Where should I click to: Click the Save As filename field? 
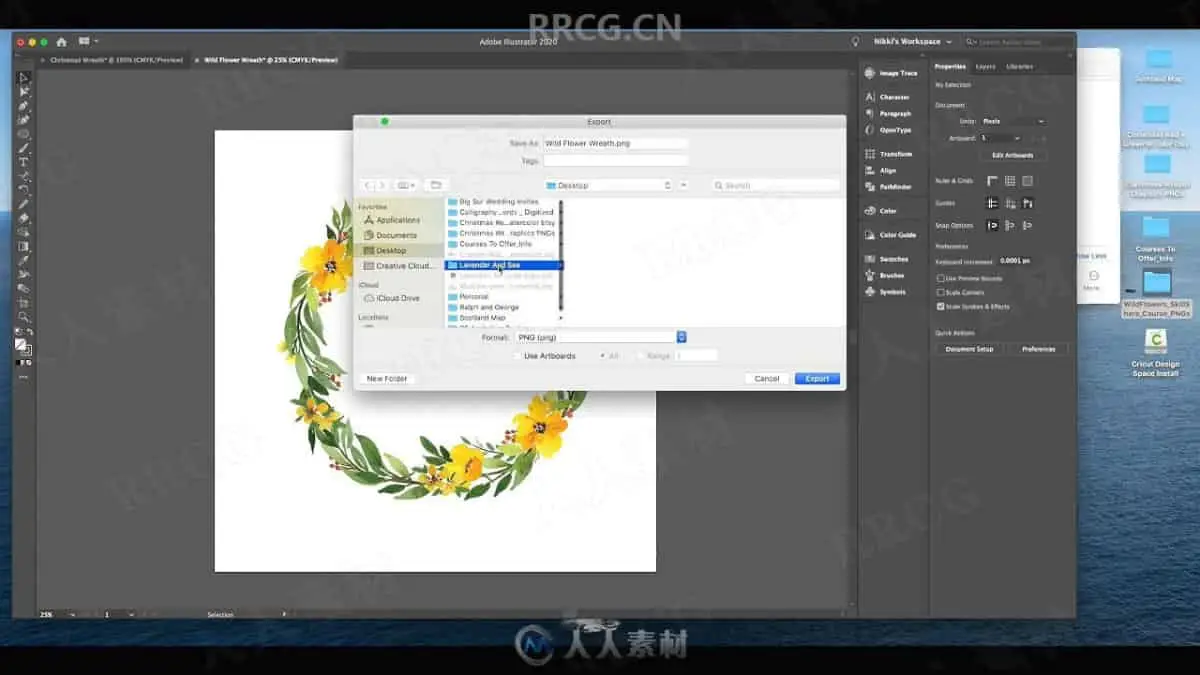[615, 144]
